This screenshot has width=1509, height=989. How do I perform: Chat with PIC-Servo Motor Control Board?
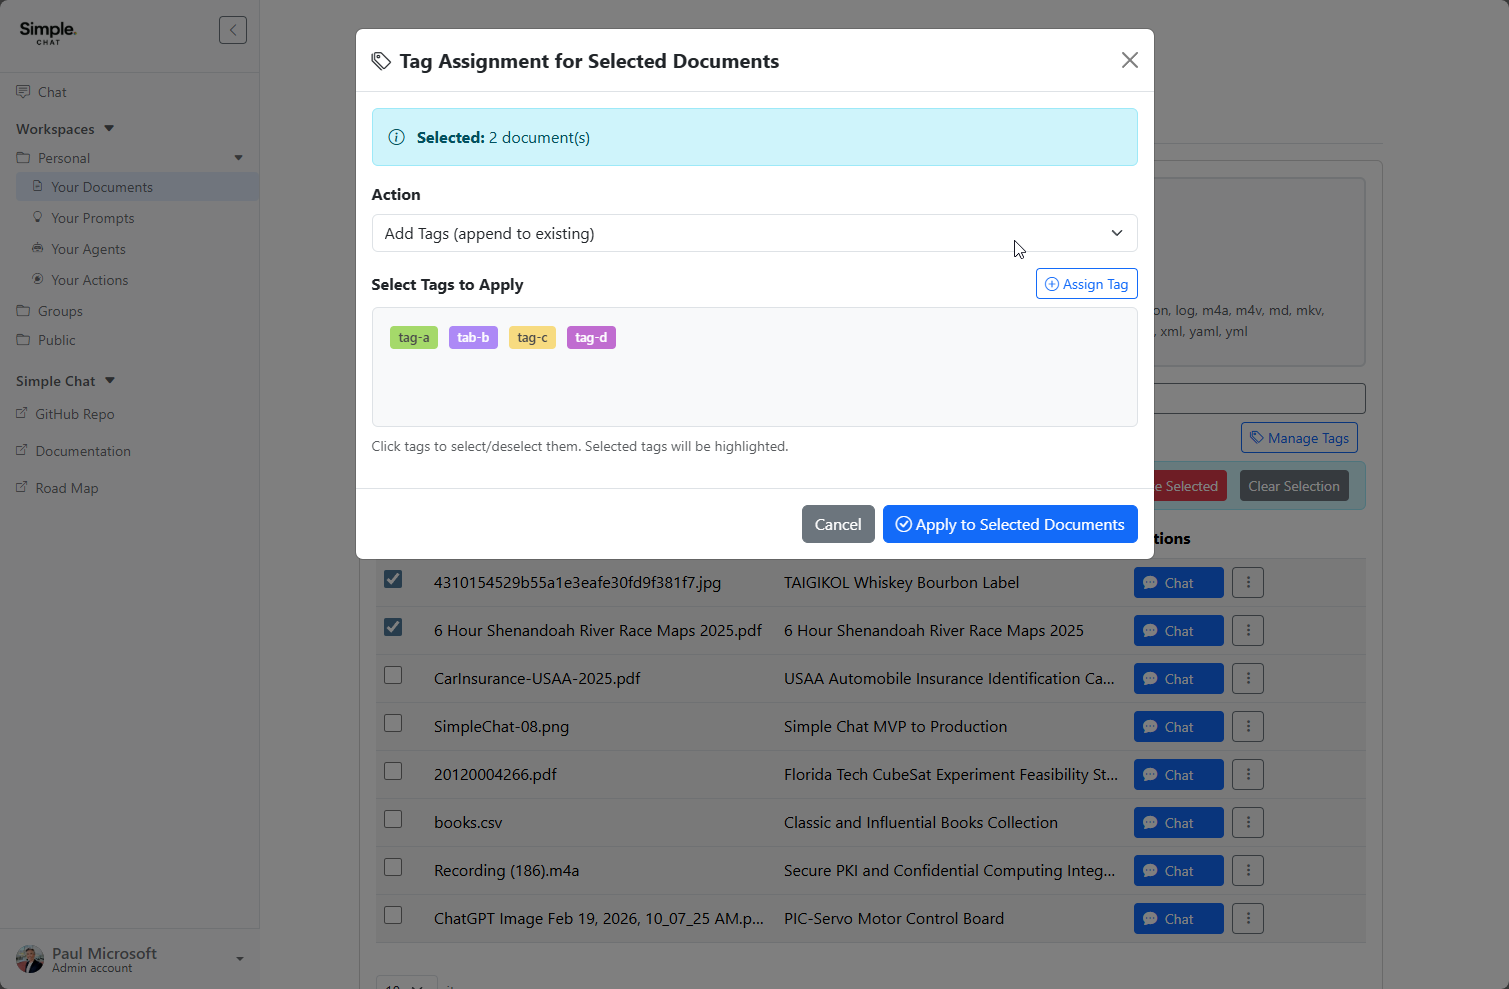[1178, 919]
